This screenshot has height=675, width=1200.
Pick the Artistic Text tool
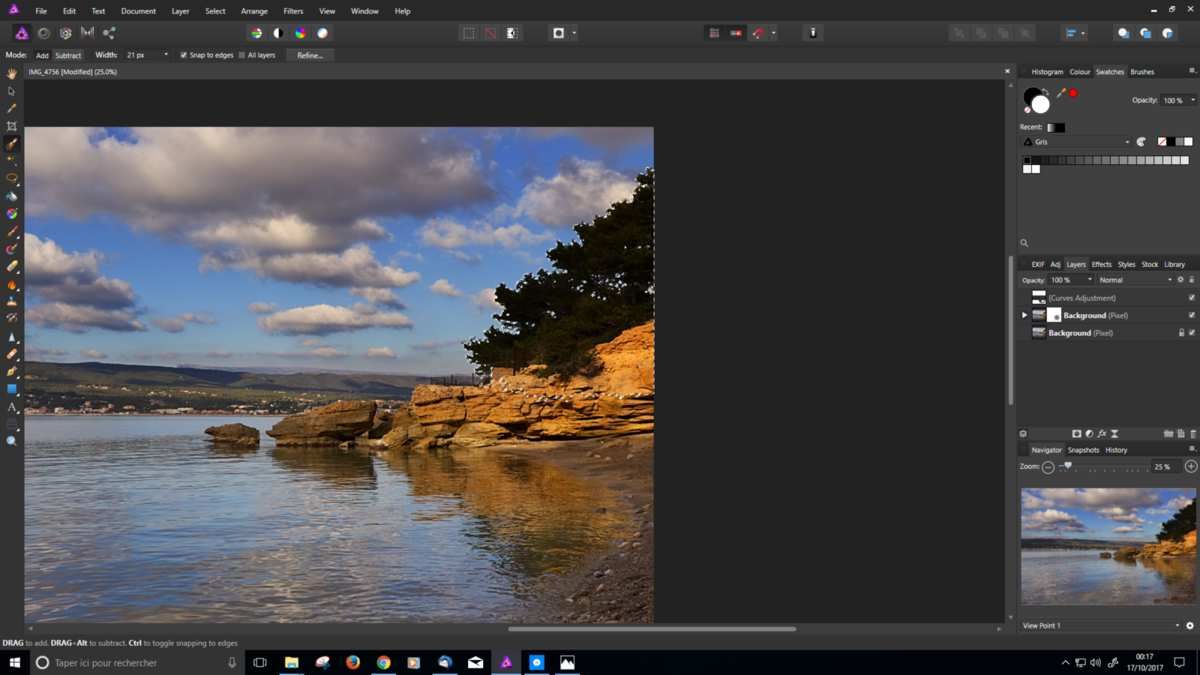tap(12, 407)
